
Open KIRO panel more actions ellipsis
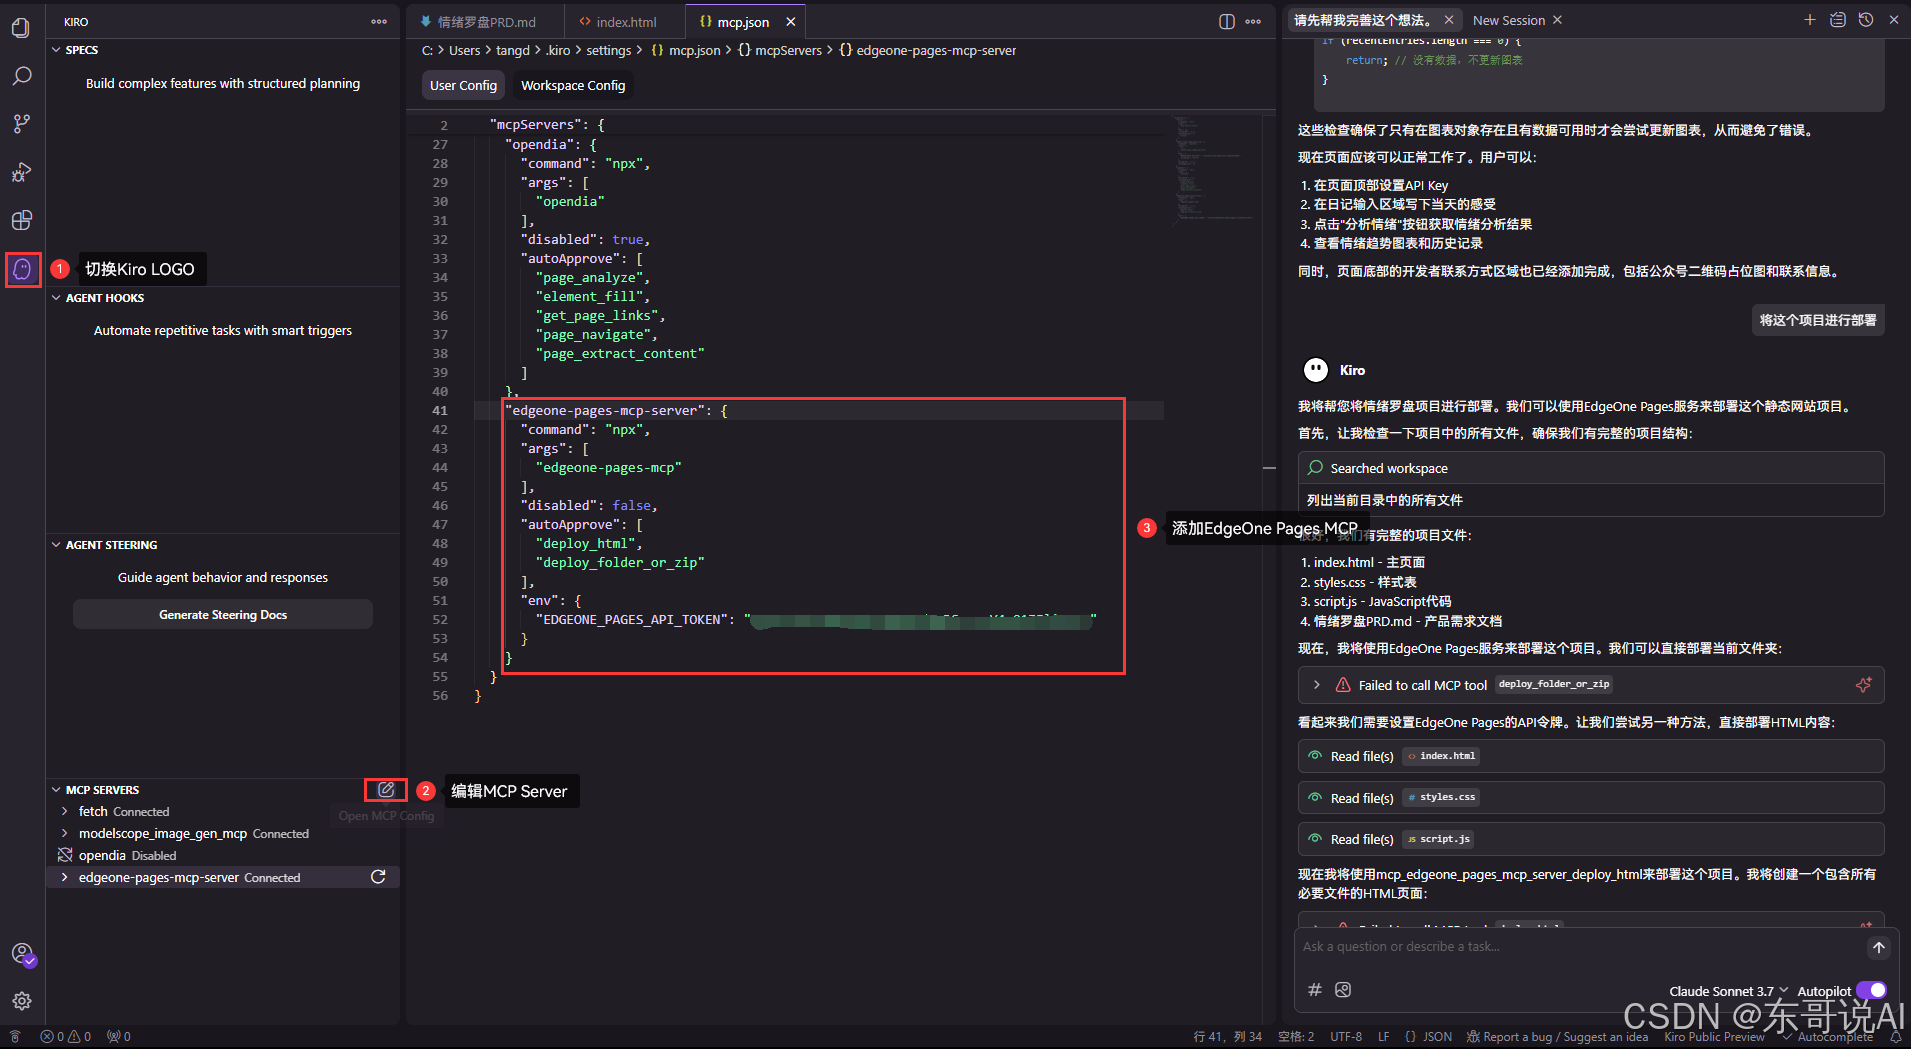click(x=379, y=21)
